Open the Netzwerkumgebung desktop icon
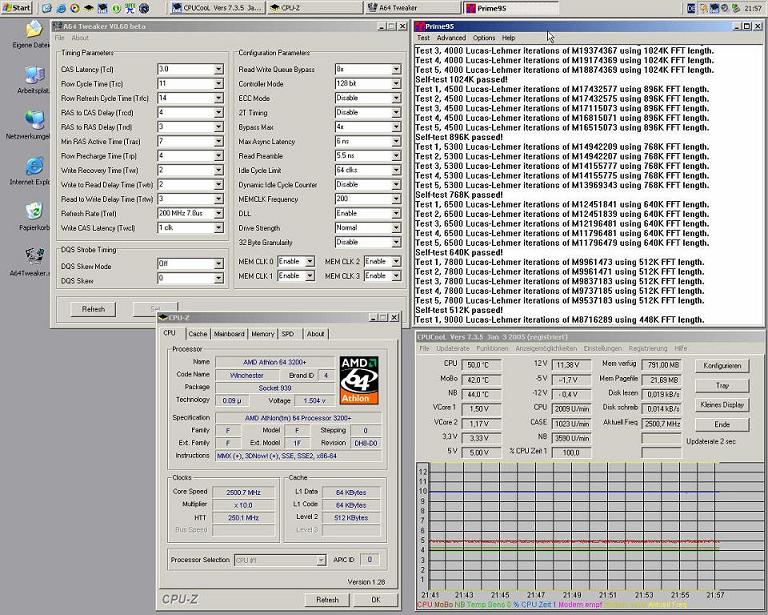 (34, 120)
